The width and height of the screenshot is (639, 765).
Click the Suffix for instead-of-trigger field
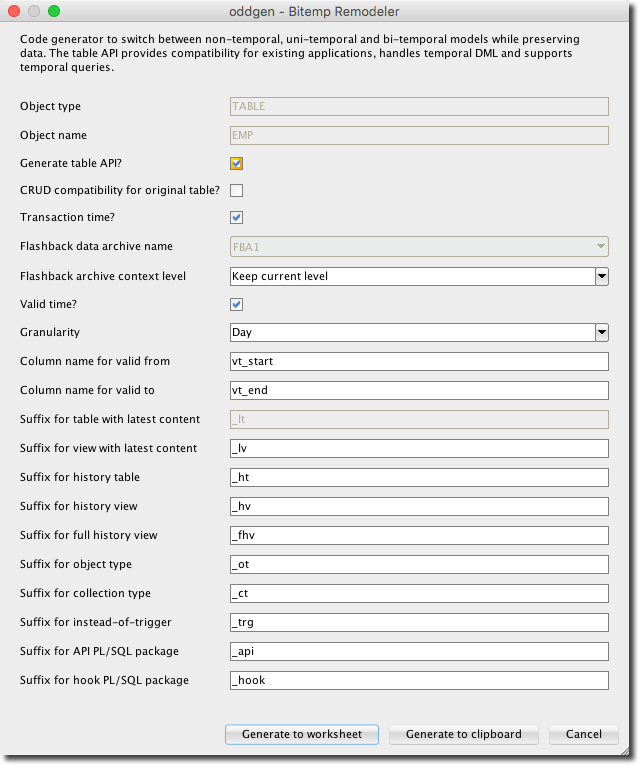pyautogui.click(x=419, y=623)
